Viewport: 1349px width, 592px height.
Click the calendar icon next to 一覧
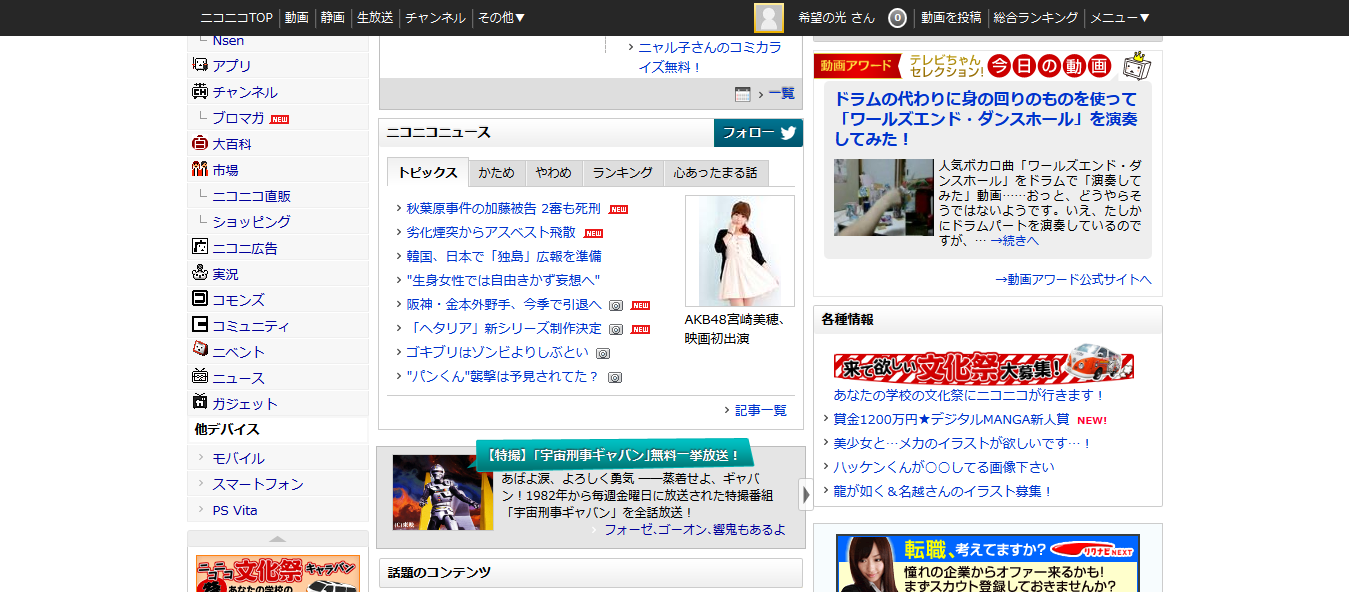pyautogui.click(x=742, y=94)
